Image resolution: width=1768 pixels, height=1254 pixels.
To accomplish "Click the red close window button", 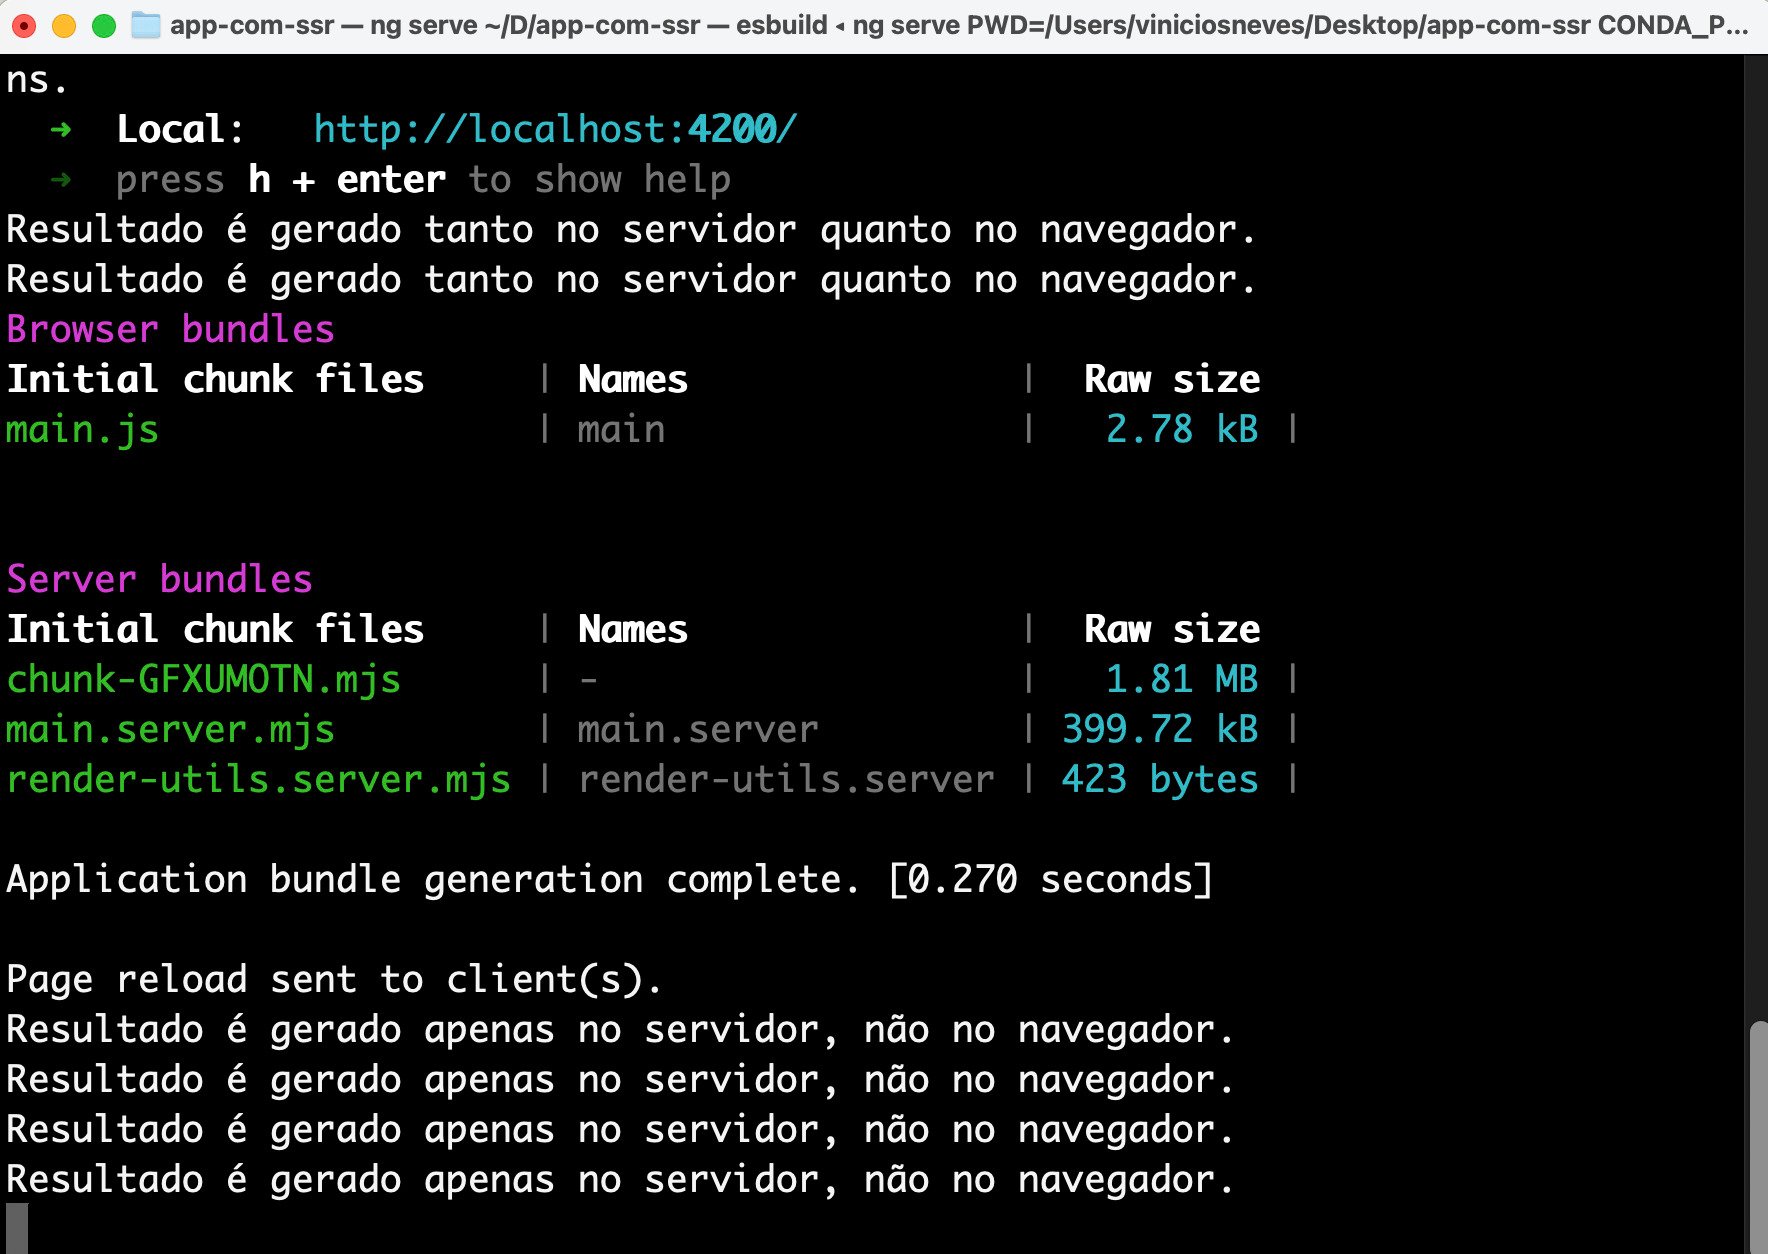I will pyautogui.click(x=23, y=25).
